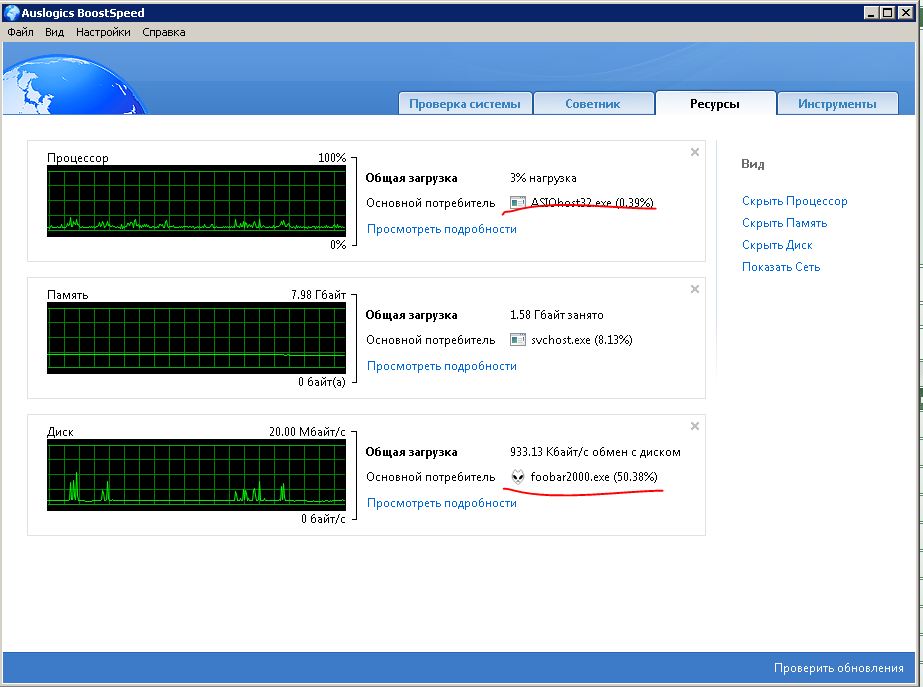
Task: Close the Память panel with its X
Action: click(x=695, y=289)
